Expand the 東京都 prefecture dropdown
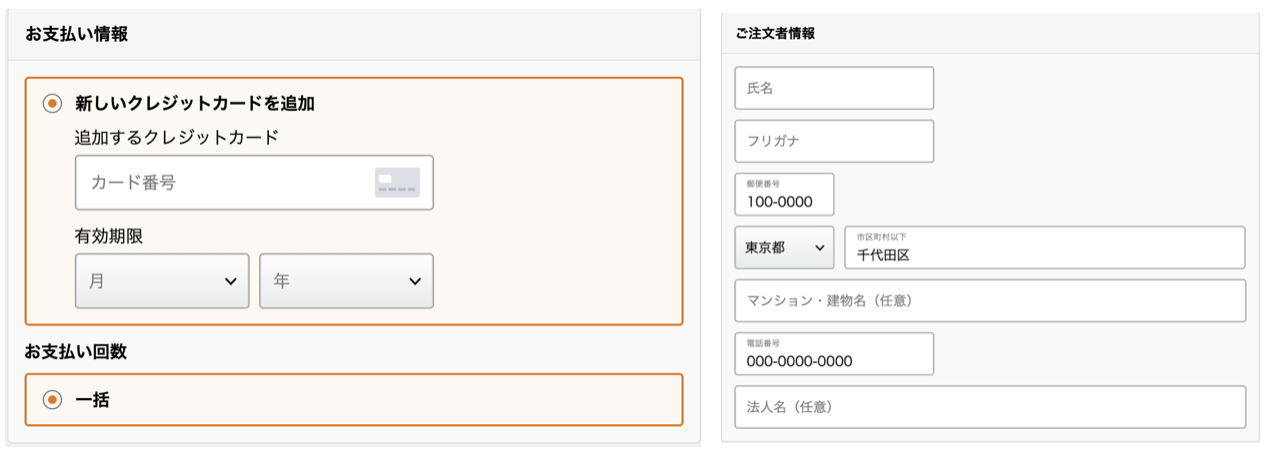 coord(784,248)
